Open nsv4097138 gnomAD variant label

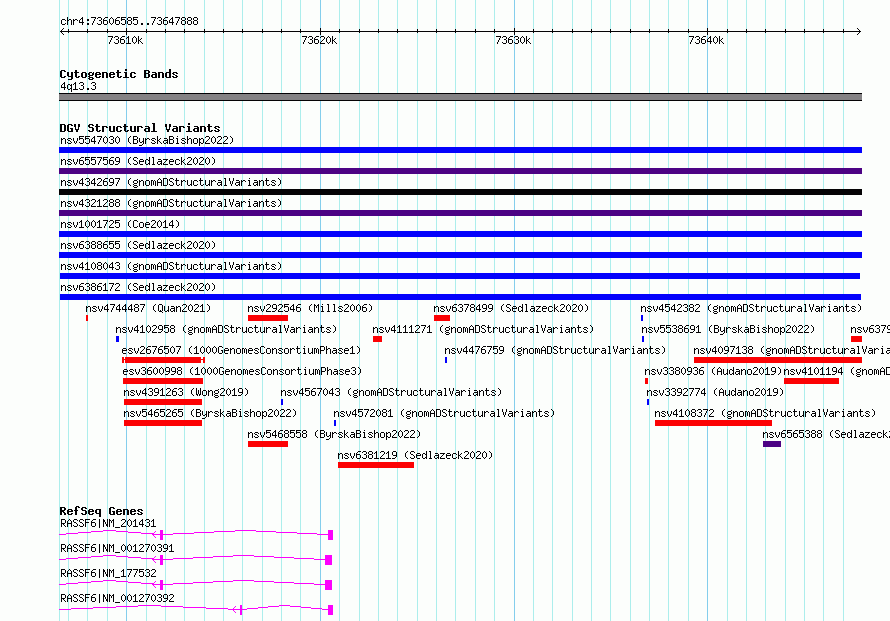pyautogui.click(x=791, y=350)
